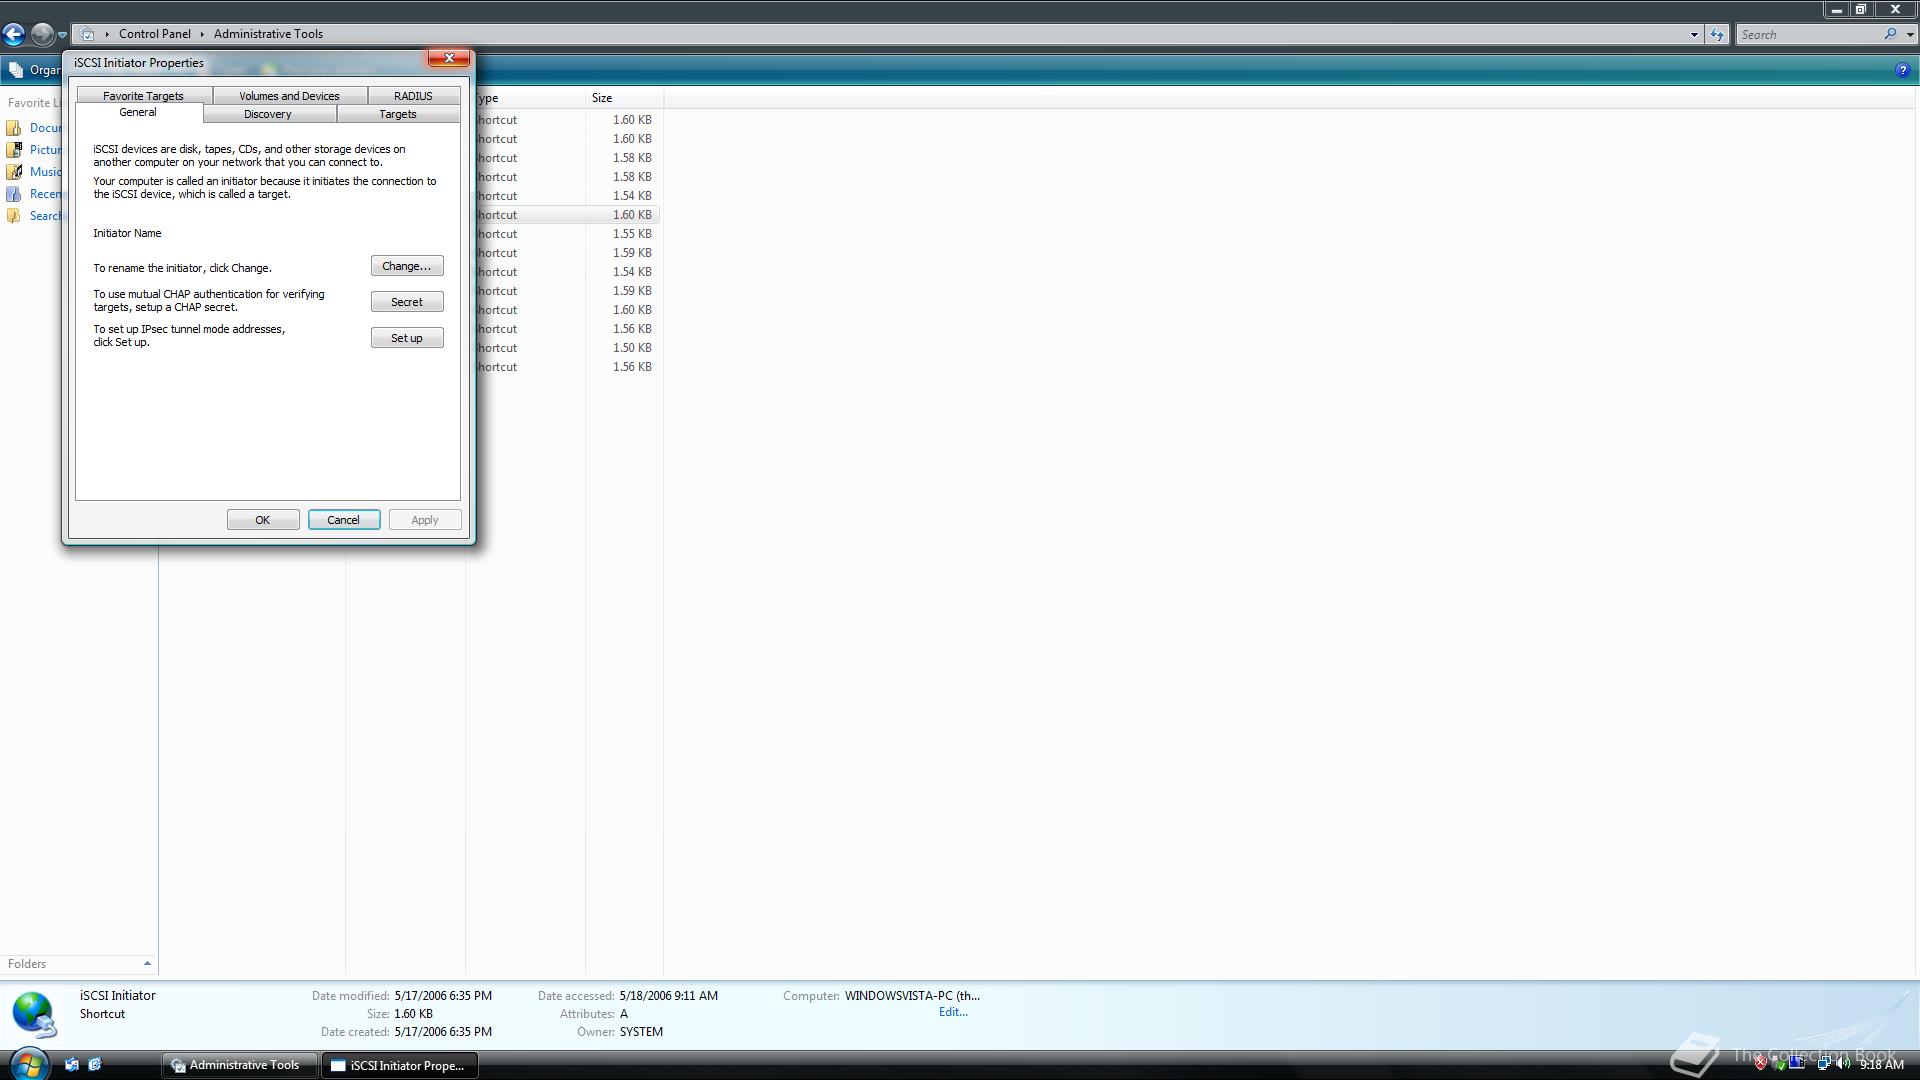Click the Explorer Forward arrow button

(42, 35)
